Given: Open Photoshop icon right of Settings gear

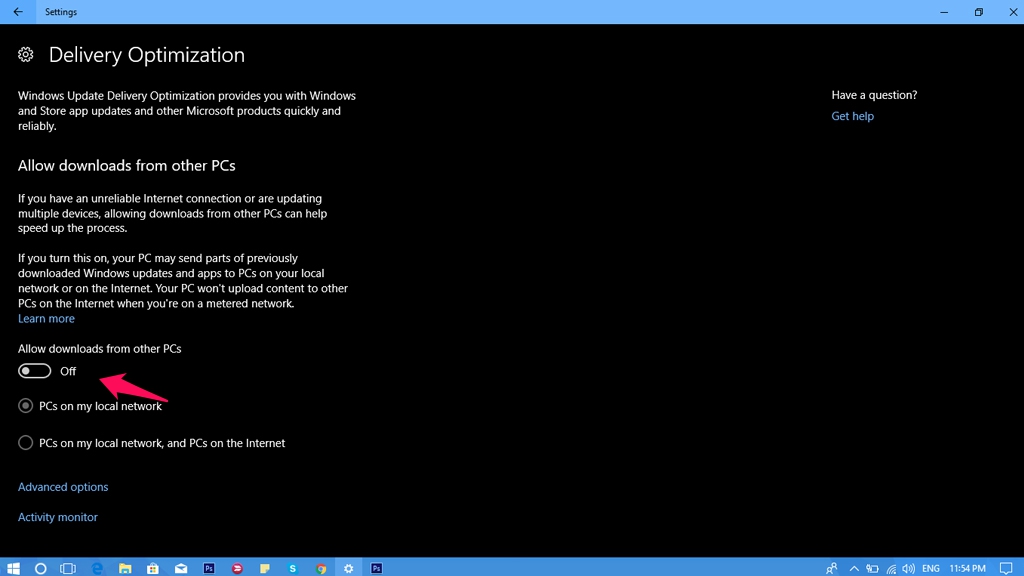Looking at the screenshot, I should point(377,568).
